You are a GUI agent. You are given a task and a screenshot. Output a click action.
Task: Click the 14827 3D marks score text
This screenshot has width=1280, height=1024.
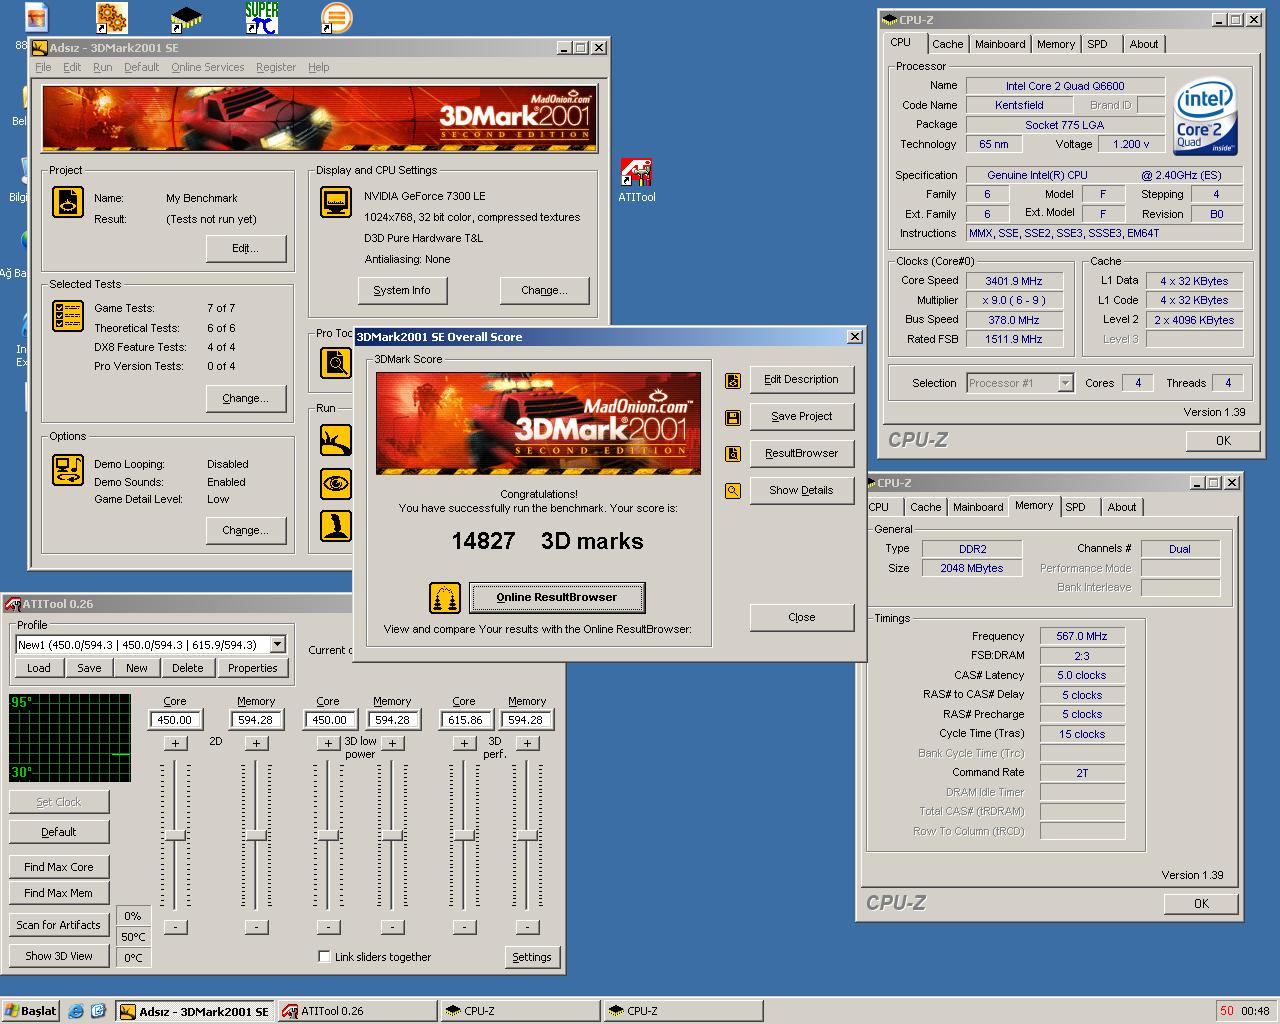point(548,541)
